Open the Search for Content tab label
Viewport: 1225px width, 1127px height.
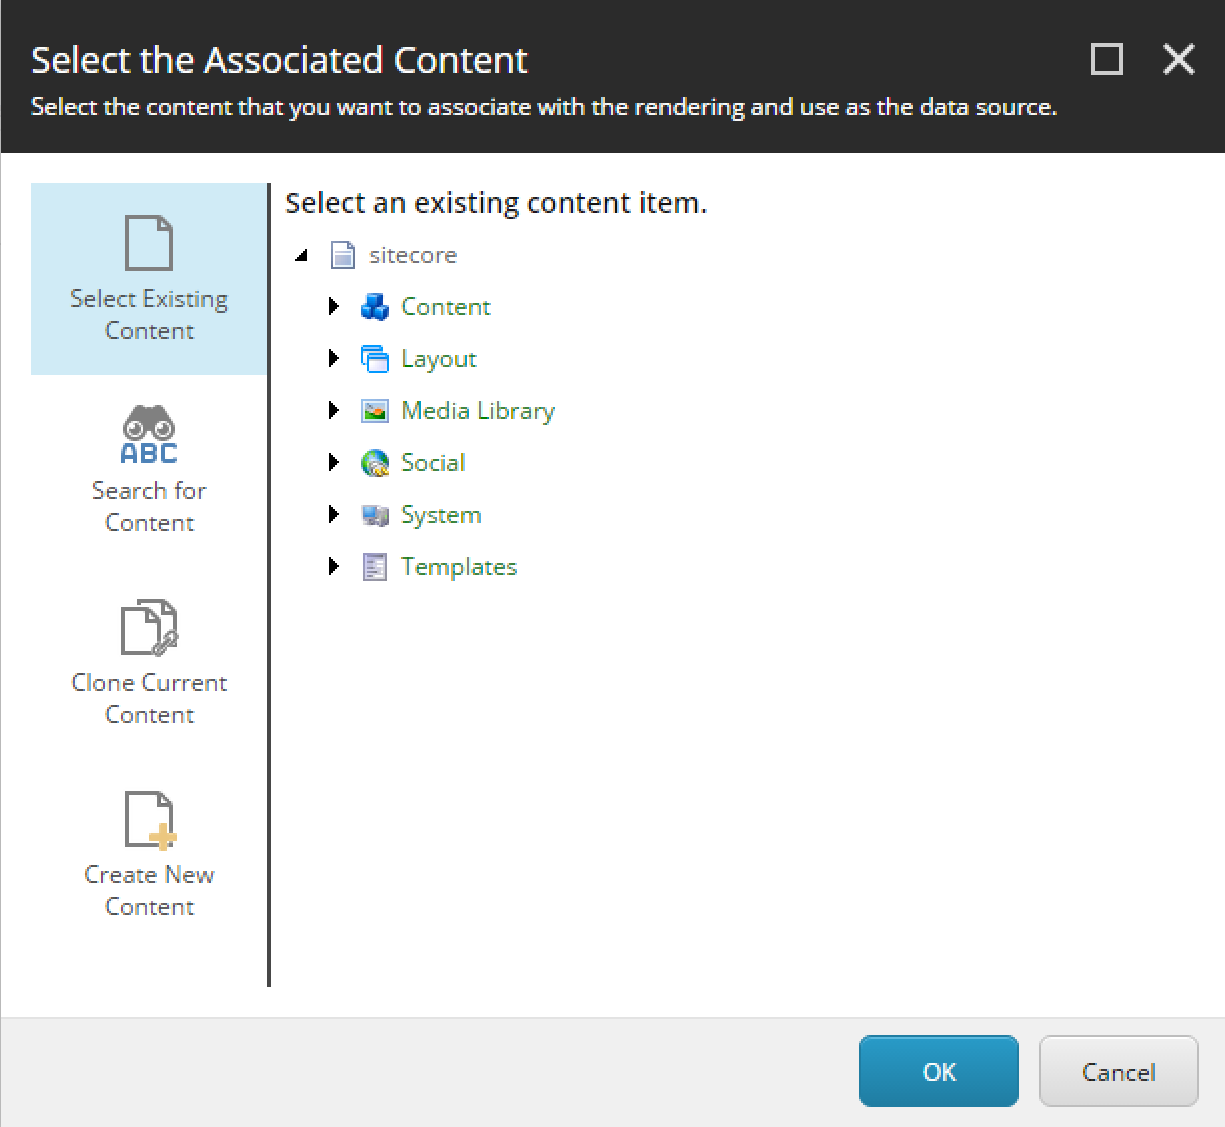(149, 506)
